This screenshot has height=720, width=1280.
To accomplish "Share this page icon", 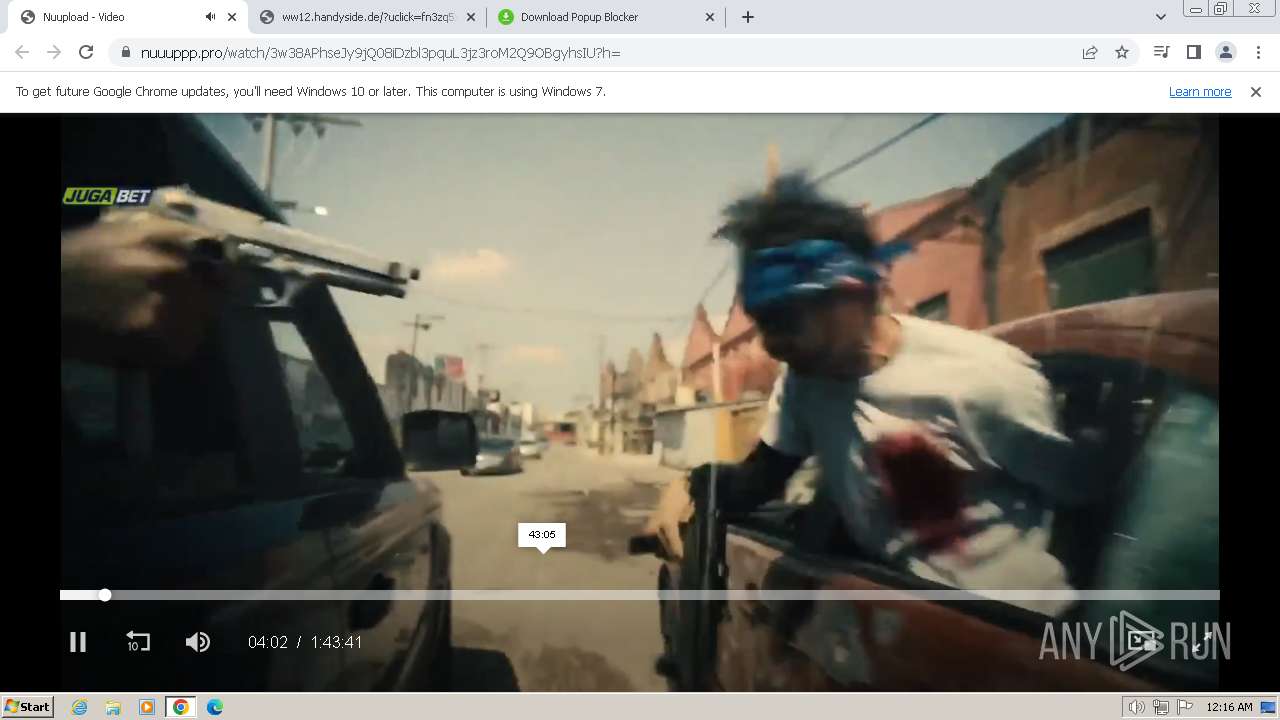I will (x=1090, y=52).
